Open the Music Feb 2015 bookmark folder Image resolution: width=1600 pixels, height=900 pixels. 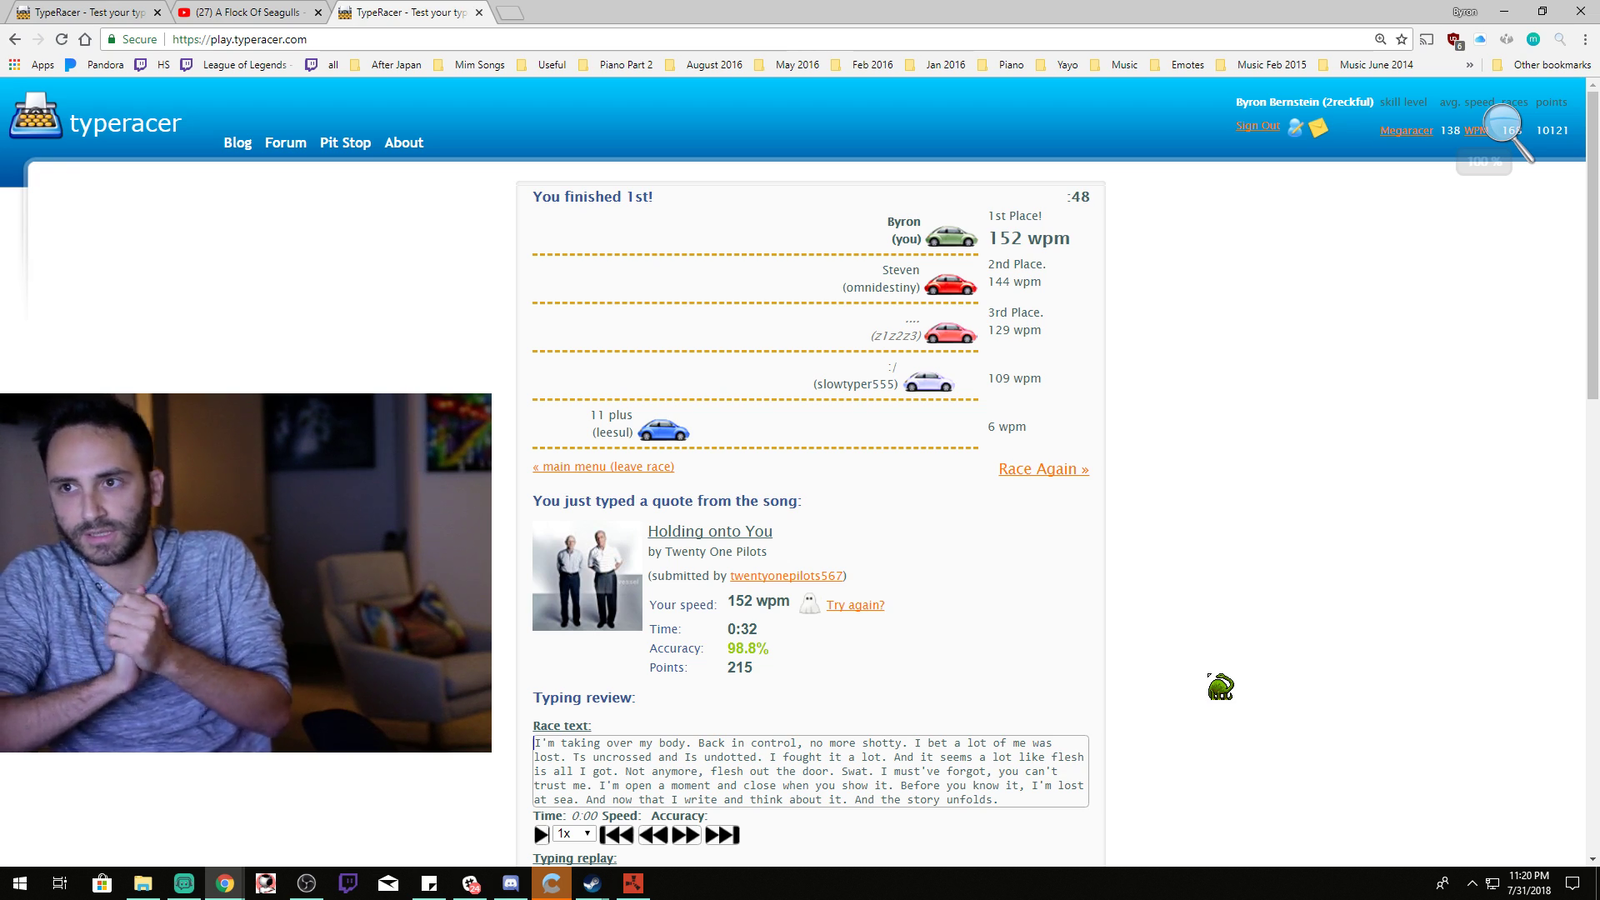coord(1261,65)
